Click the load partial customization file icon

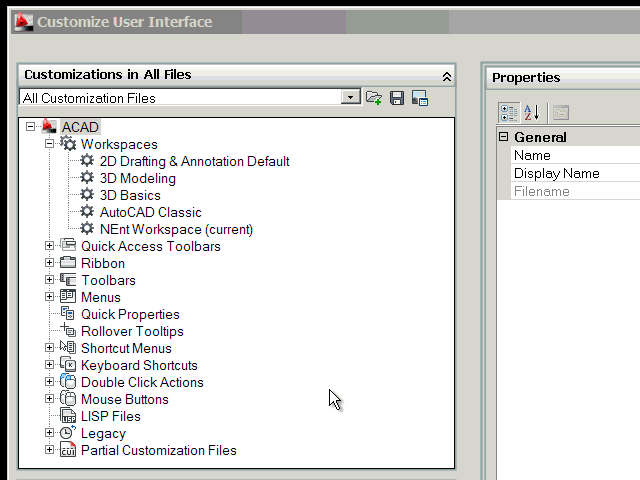374,98
